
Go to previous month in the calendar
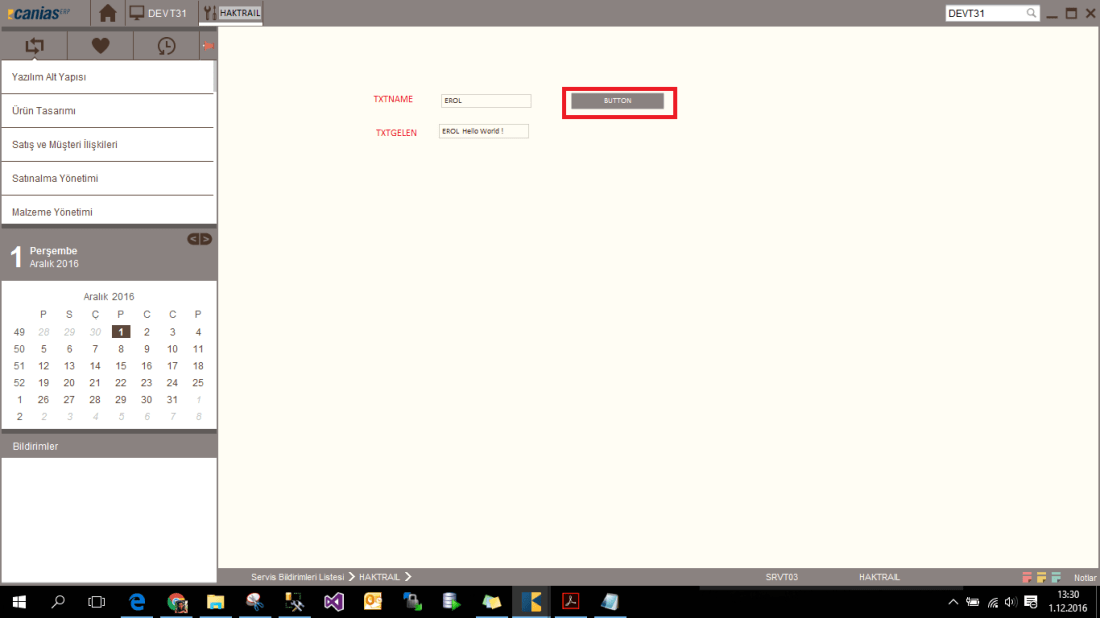(x=191, y=239)
